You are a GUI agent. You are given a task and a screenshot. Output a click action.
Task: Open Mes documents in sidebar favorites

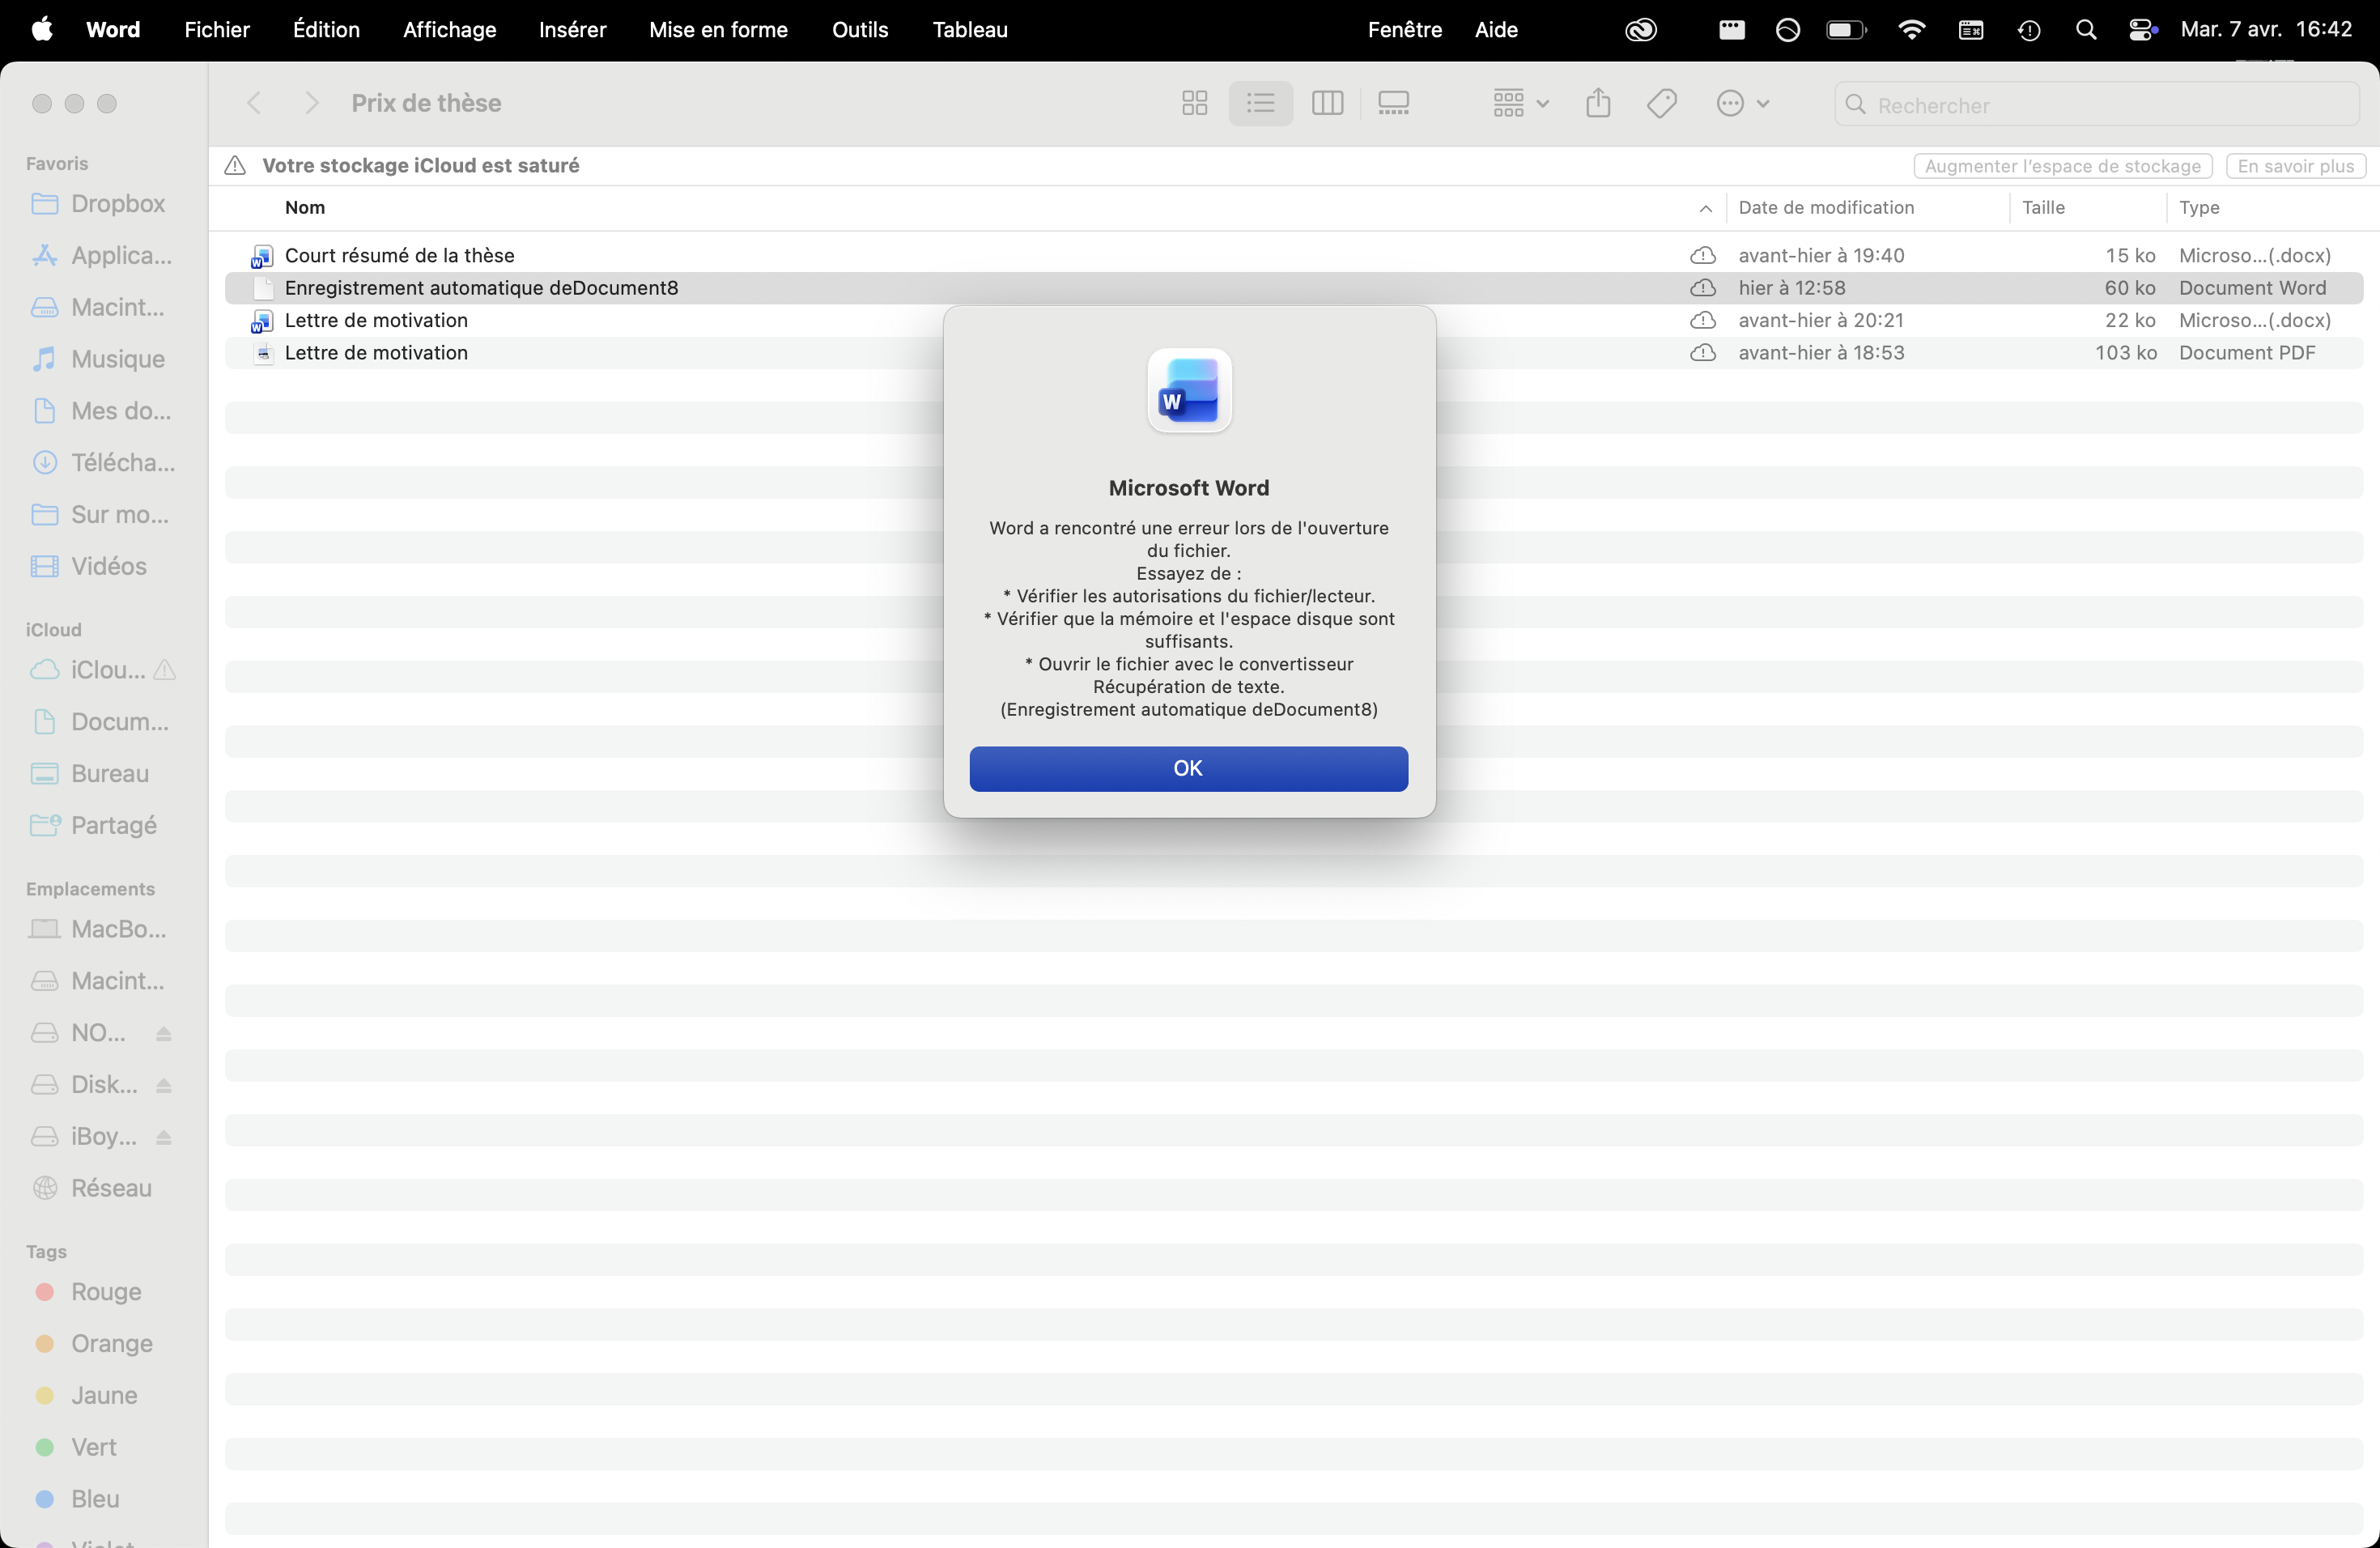[101, 411]
